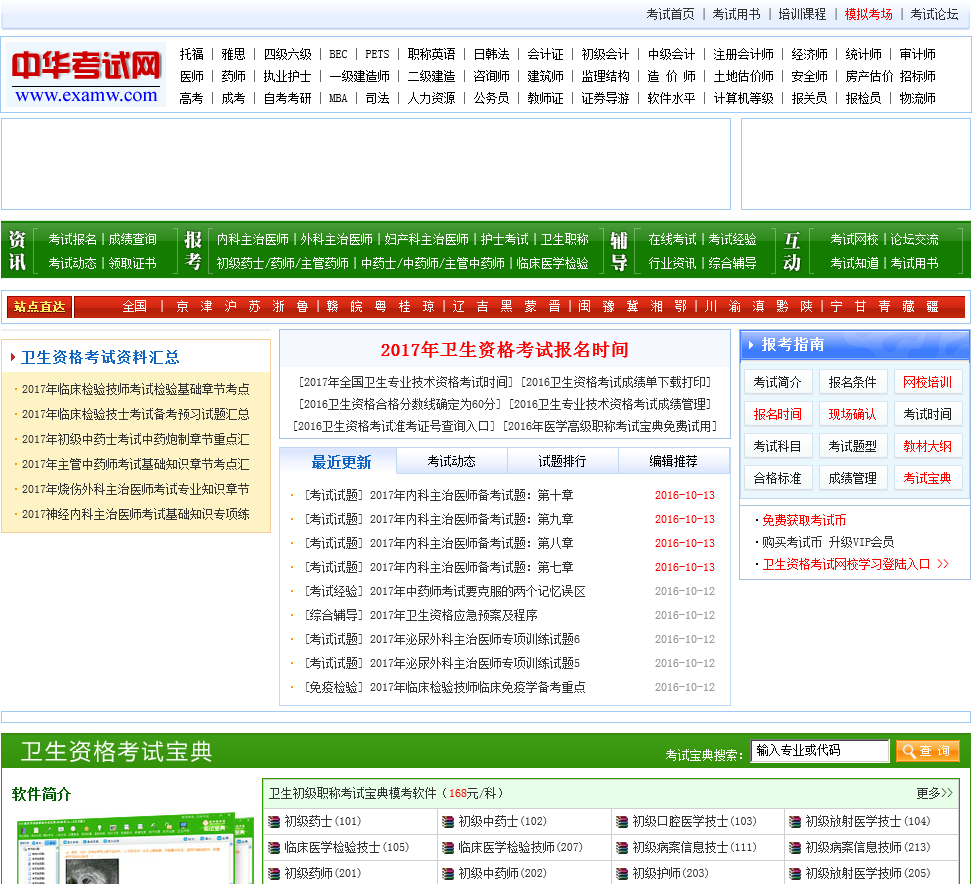Click the book icon beside 初级口腔医学技士 (103)
Screen dimensions: 972x884
click(622, 822)
